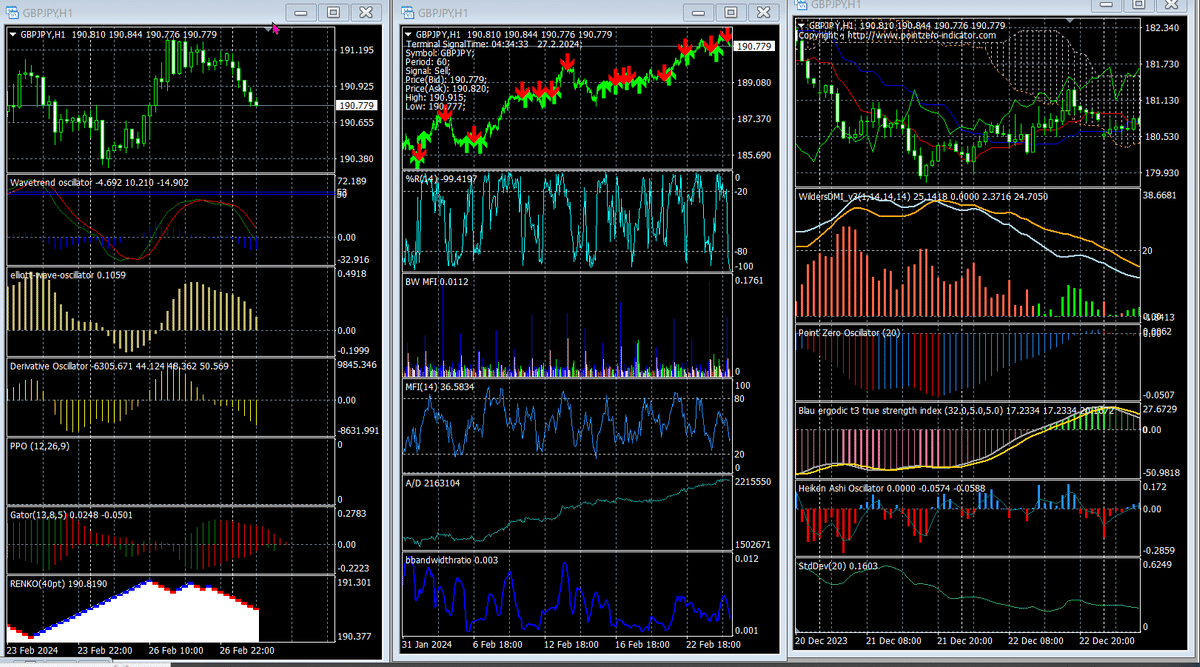Maximize the left GBPJPY,H1 chart window
This screenshot has height=667, width=1200.
pyautogui.click(x=335, y=13)
